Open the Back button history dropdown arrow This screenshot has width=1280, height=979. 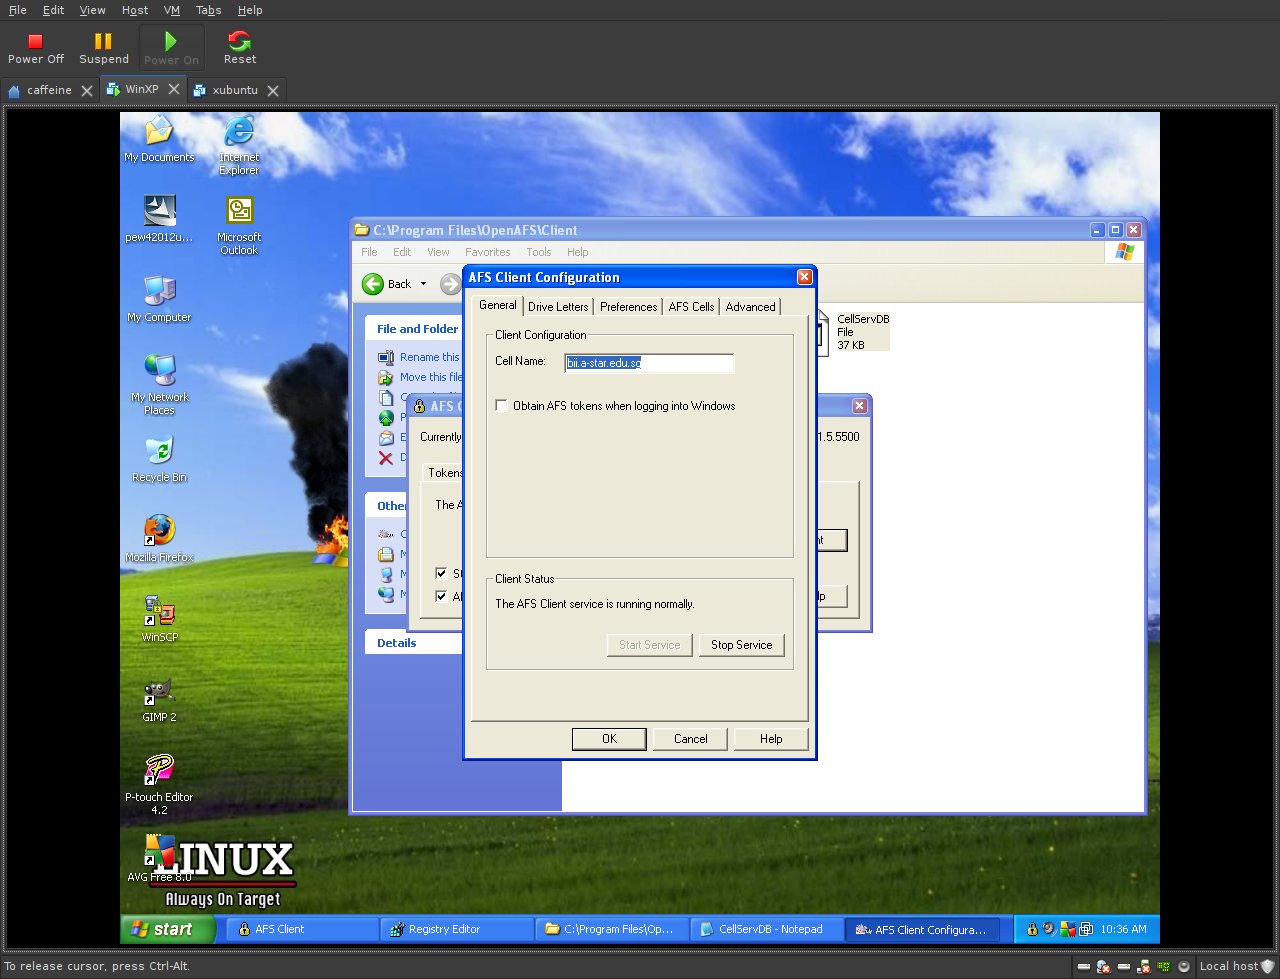coord(423,284)
